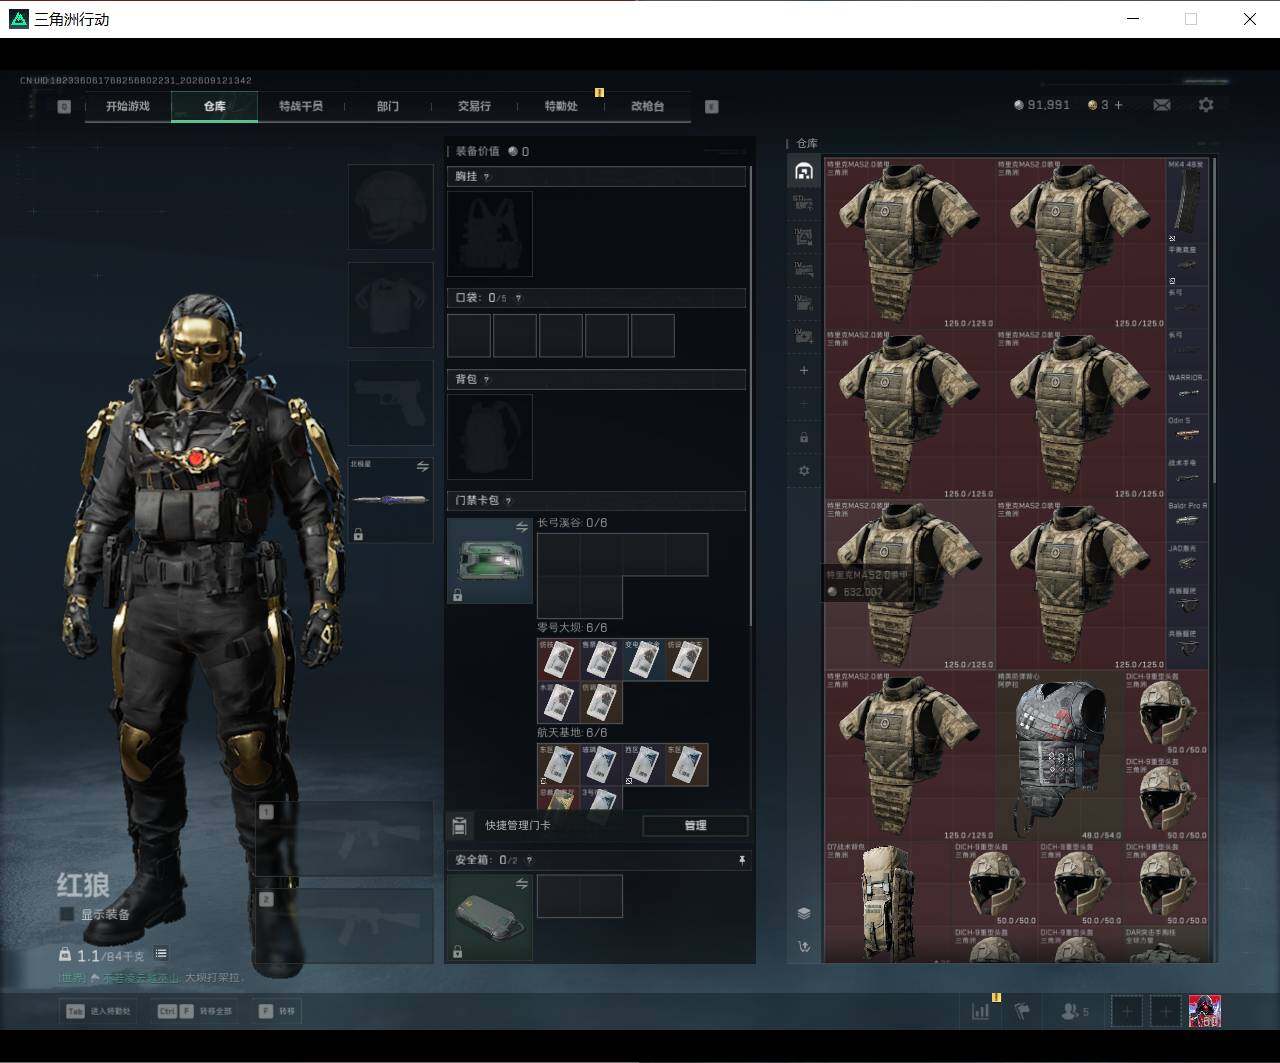Viewport: 1280px width, 1063px height.
Task: Click the help icon next to 背包
Action: pyautogui.click(x=487, y=380)
